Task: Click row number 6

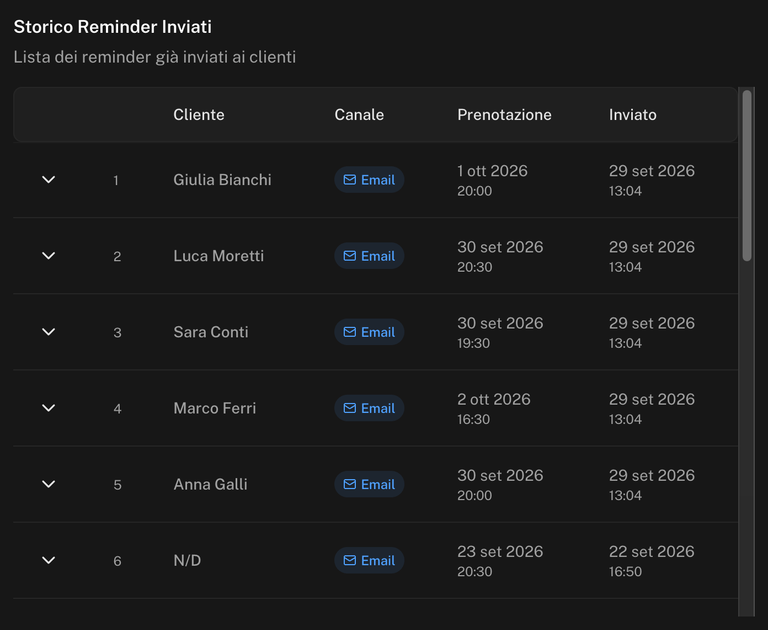Action: click(118, 561)
